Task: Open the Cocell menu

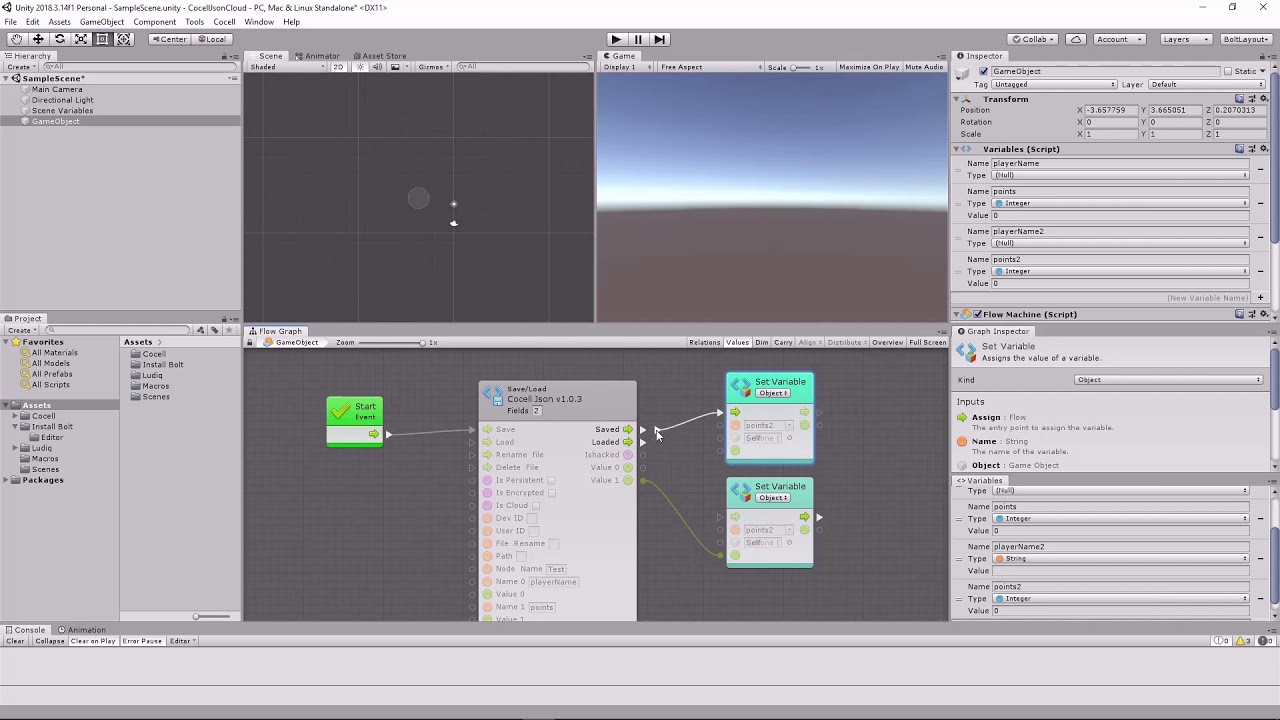Action: pos(224,22)
